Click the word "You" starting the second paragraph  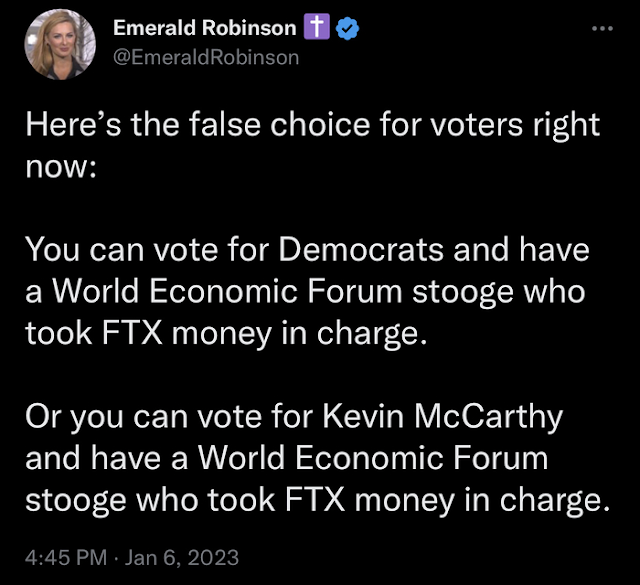48,249
